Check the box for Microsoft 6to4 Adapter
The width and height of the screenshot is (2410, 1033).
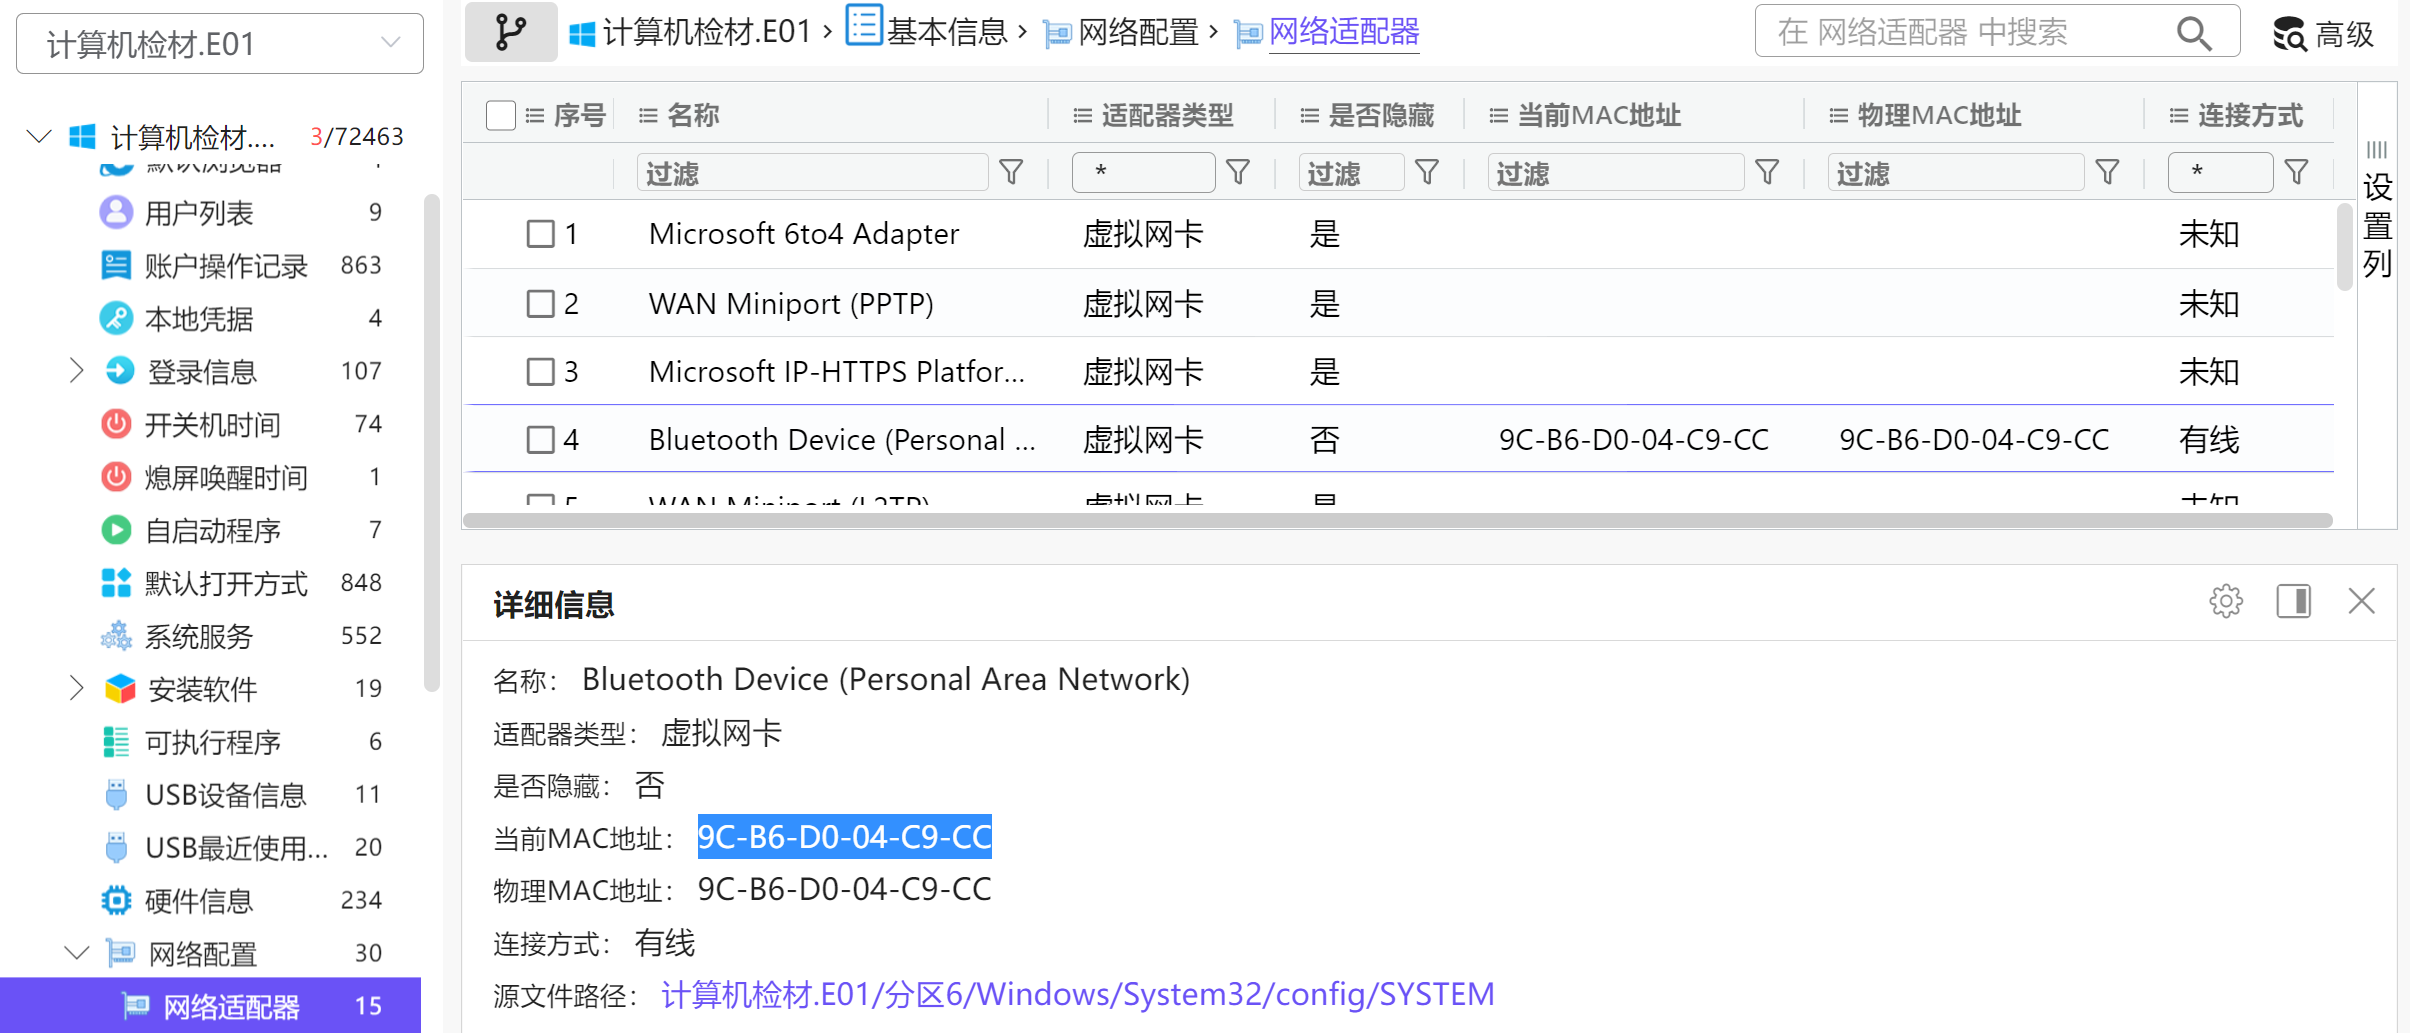[541, 234]
